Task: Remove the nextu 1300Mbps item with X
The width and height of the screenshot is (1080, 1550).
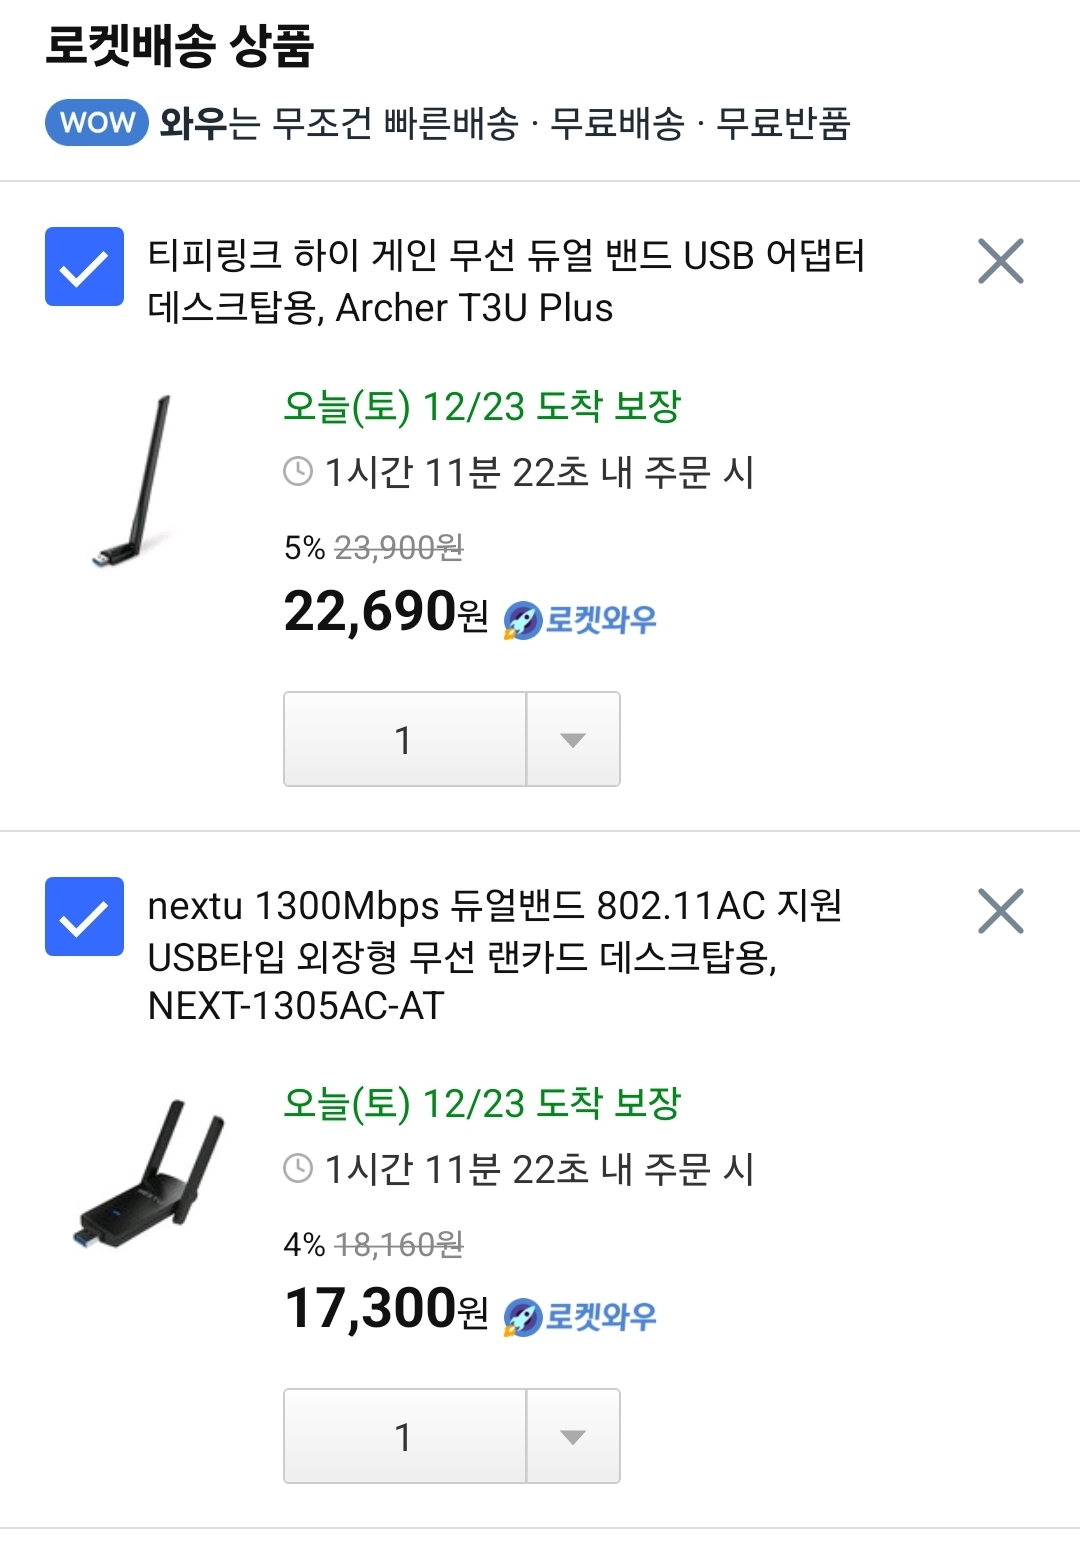Action: pos(1000,911)
